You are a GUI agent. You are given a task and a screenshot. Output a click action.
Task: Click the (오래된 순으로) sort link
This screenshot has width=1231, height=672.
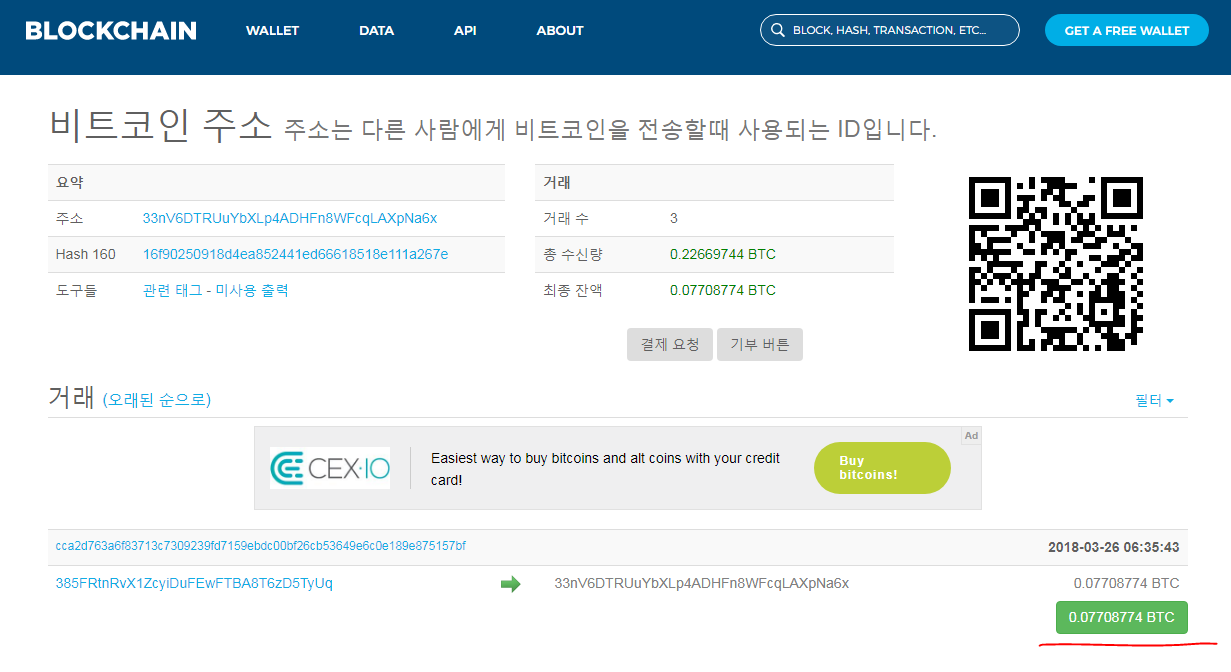[x=155, y=400]
